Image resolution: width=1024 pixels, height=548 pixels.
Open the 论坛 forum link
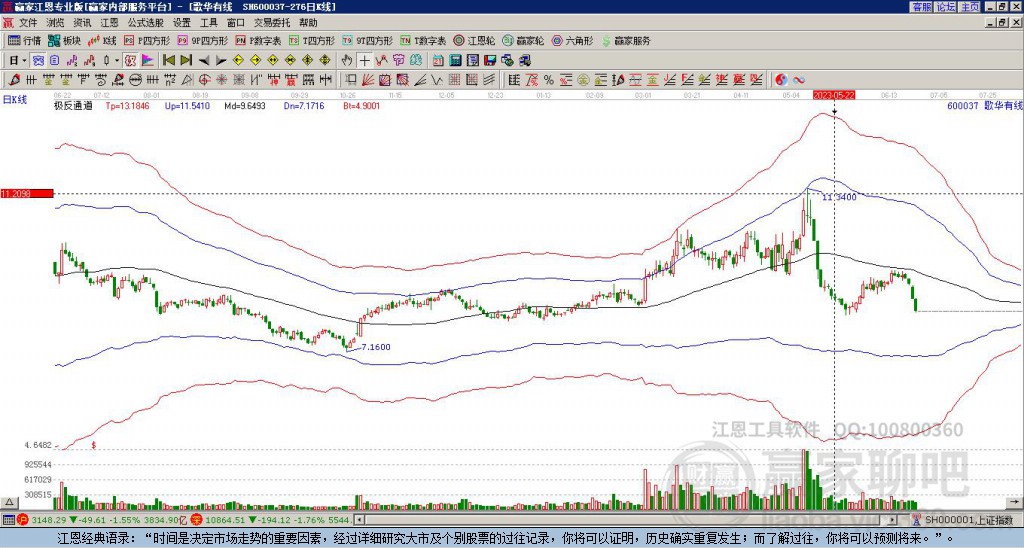point(946,7)
